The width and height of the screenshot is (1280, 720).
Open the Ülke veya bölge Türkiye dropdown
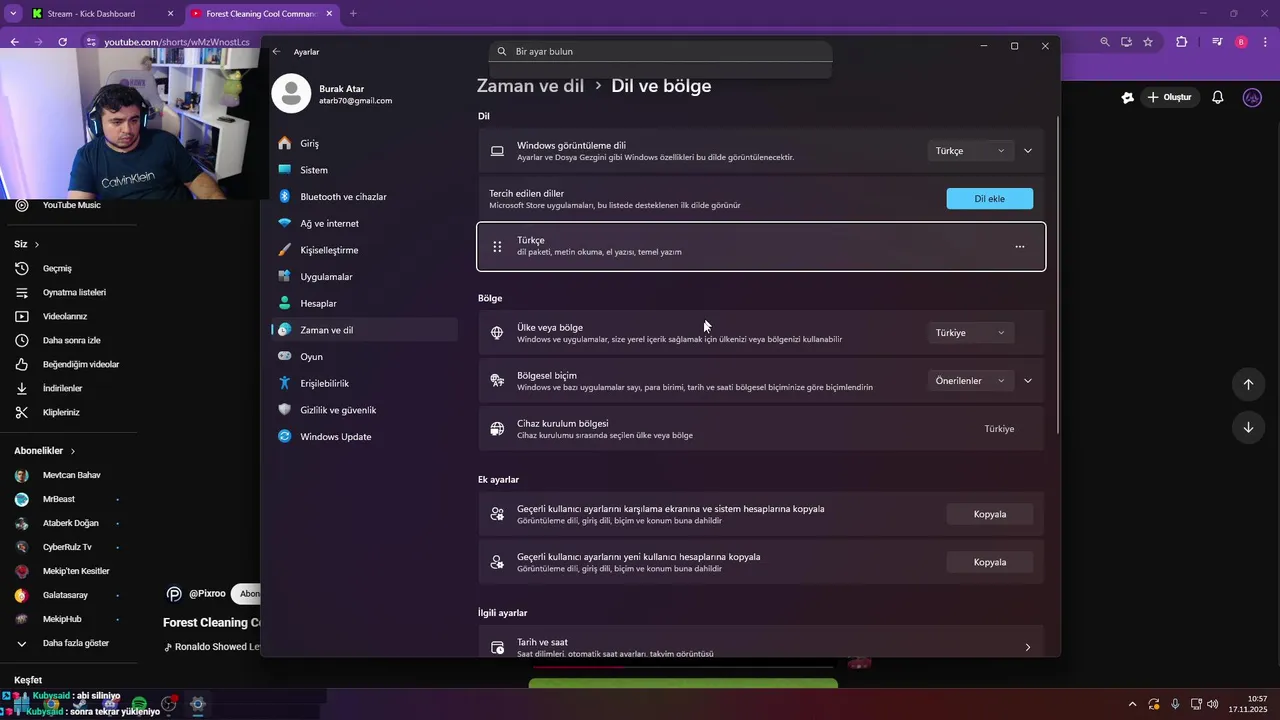[970, 333]
